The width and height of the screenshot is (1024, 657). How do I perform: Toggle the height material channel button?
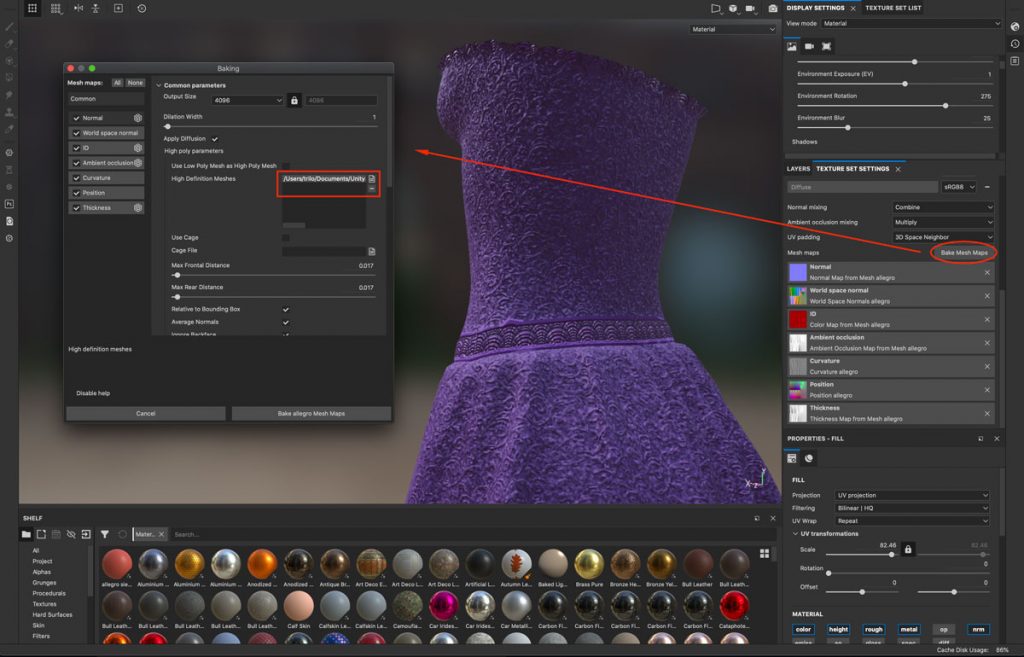coord(838,630)
